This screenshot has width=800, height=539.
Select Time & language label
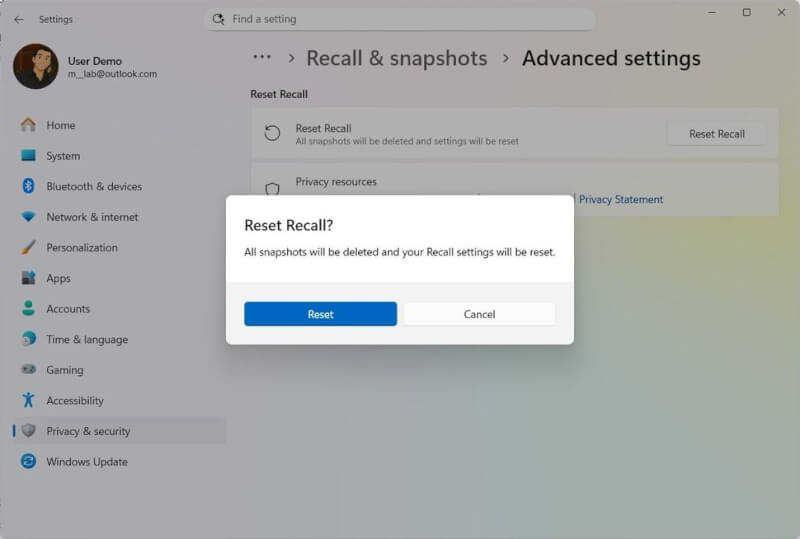87,339
